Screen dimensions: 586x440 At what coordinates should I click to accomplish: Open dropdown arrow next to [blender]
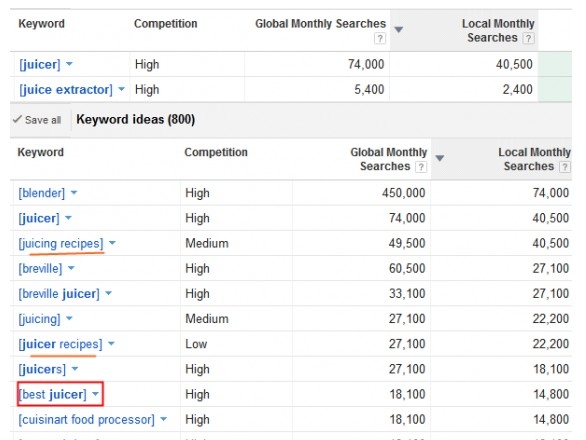74,193
